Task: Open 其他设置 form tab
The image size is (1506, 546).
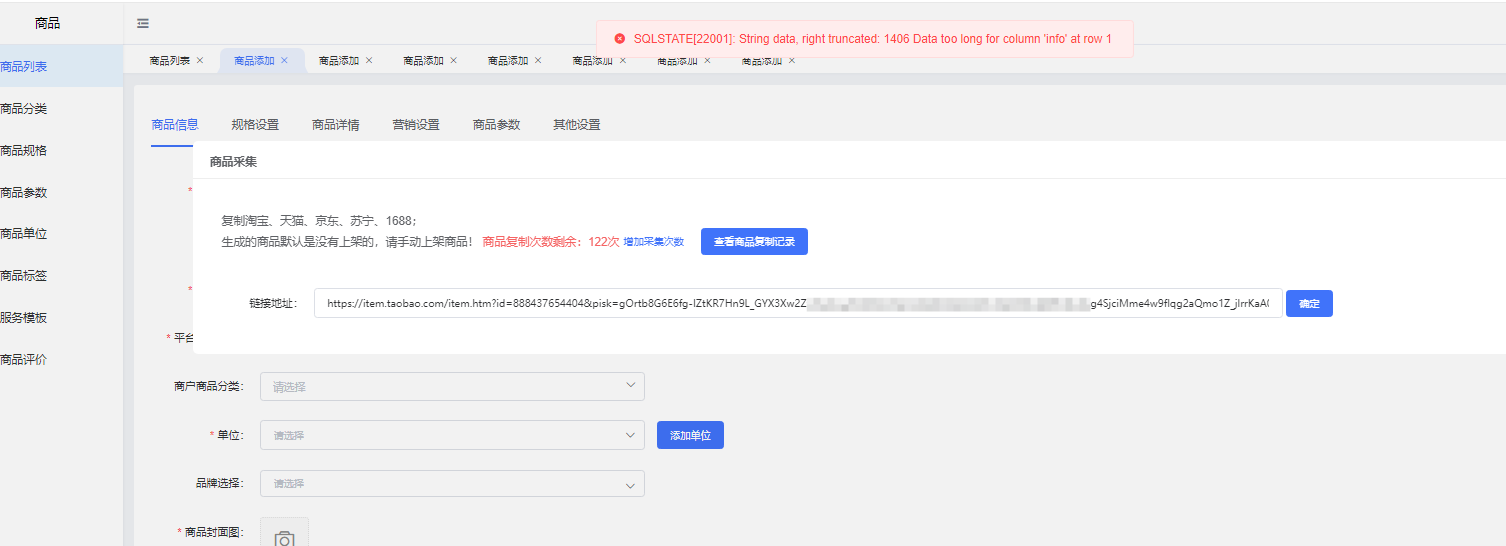Action: tap(577, 125)
